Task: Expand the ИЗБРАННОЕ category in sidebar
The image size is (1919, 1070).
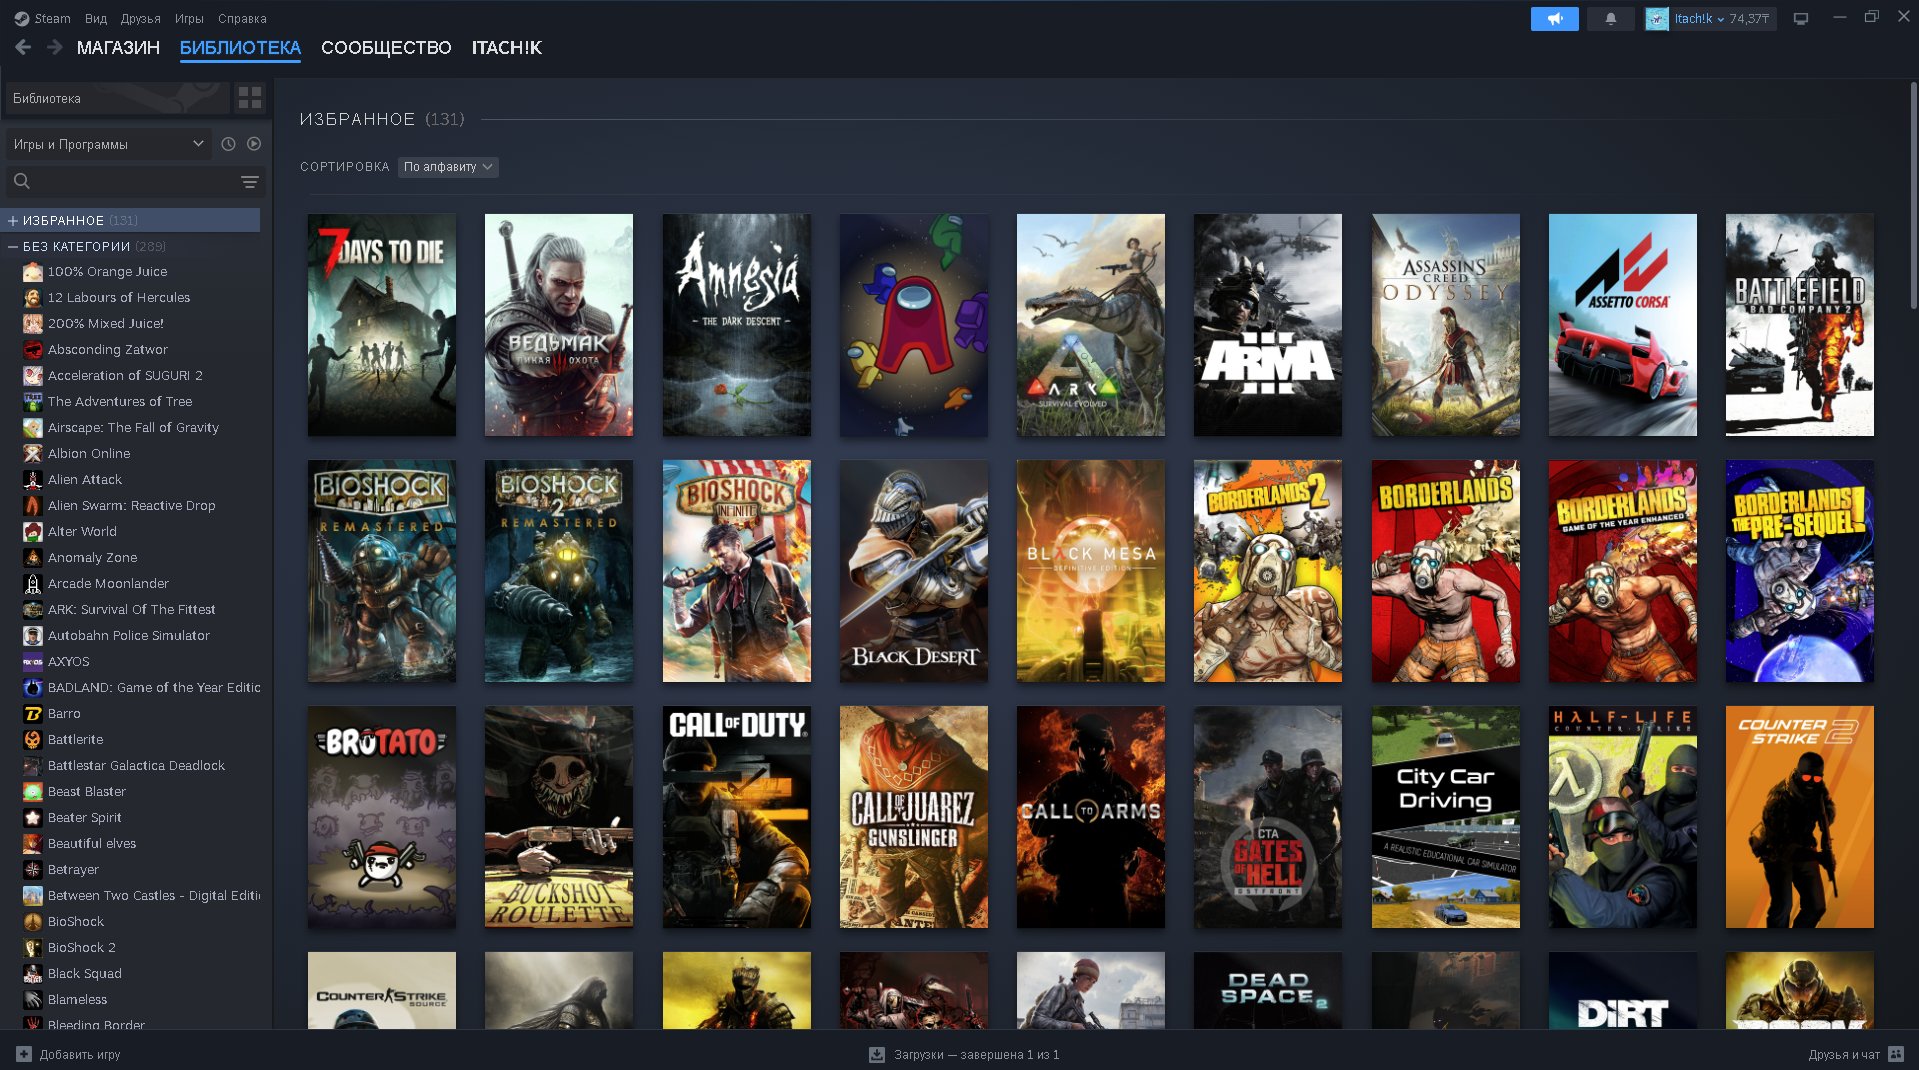Action: [13, 220]
